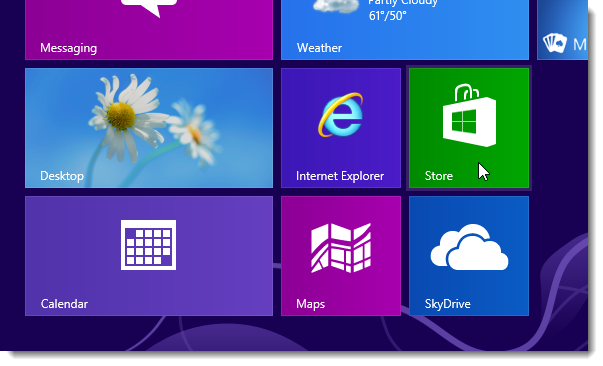Viewport: 603px width, 366px height.
Task: Open the Weather tile
Action: 405,30
